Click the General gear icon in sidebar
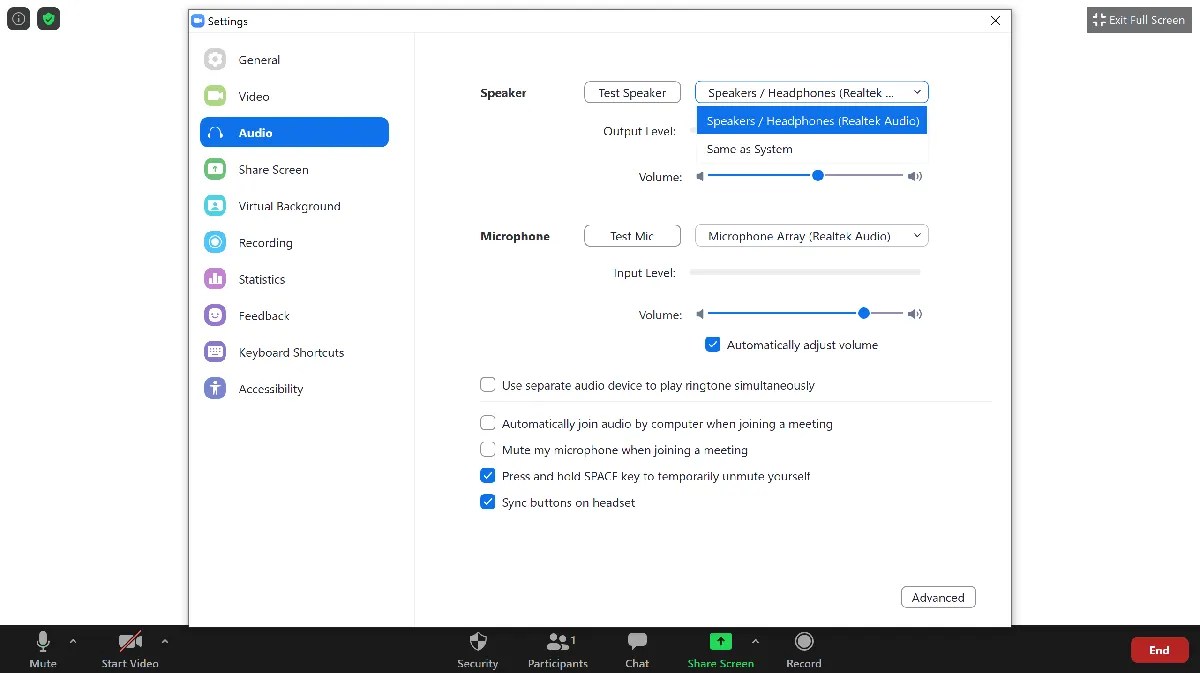 tap(215, 60)
